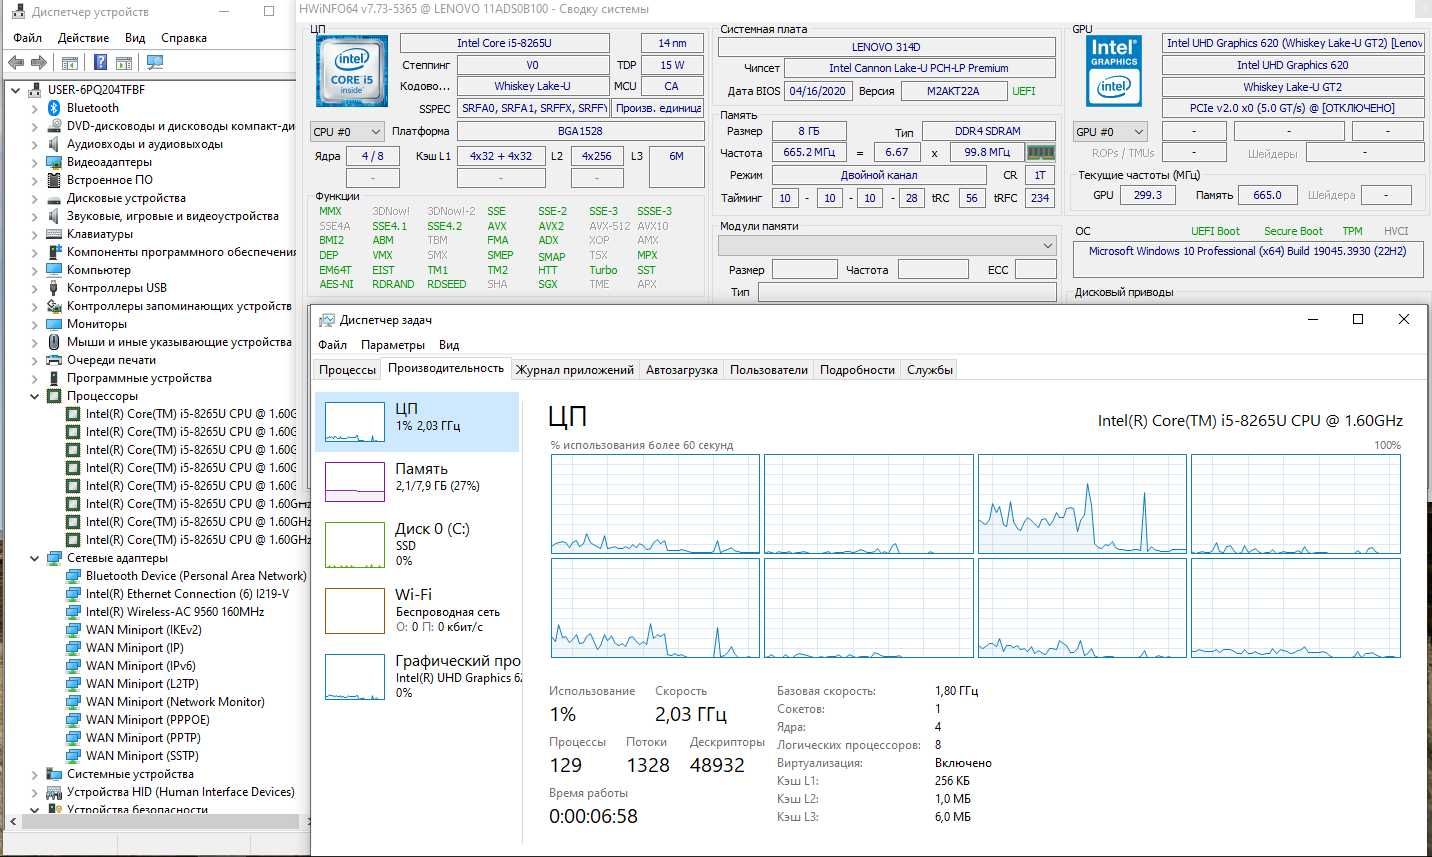Click the M2AKT22A BIOS version field
The width and height of the screenshot is (1432, 857).
[953, 91]
